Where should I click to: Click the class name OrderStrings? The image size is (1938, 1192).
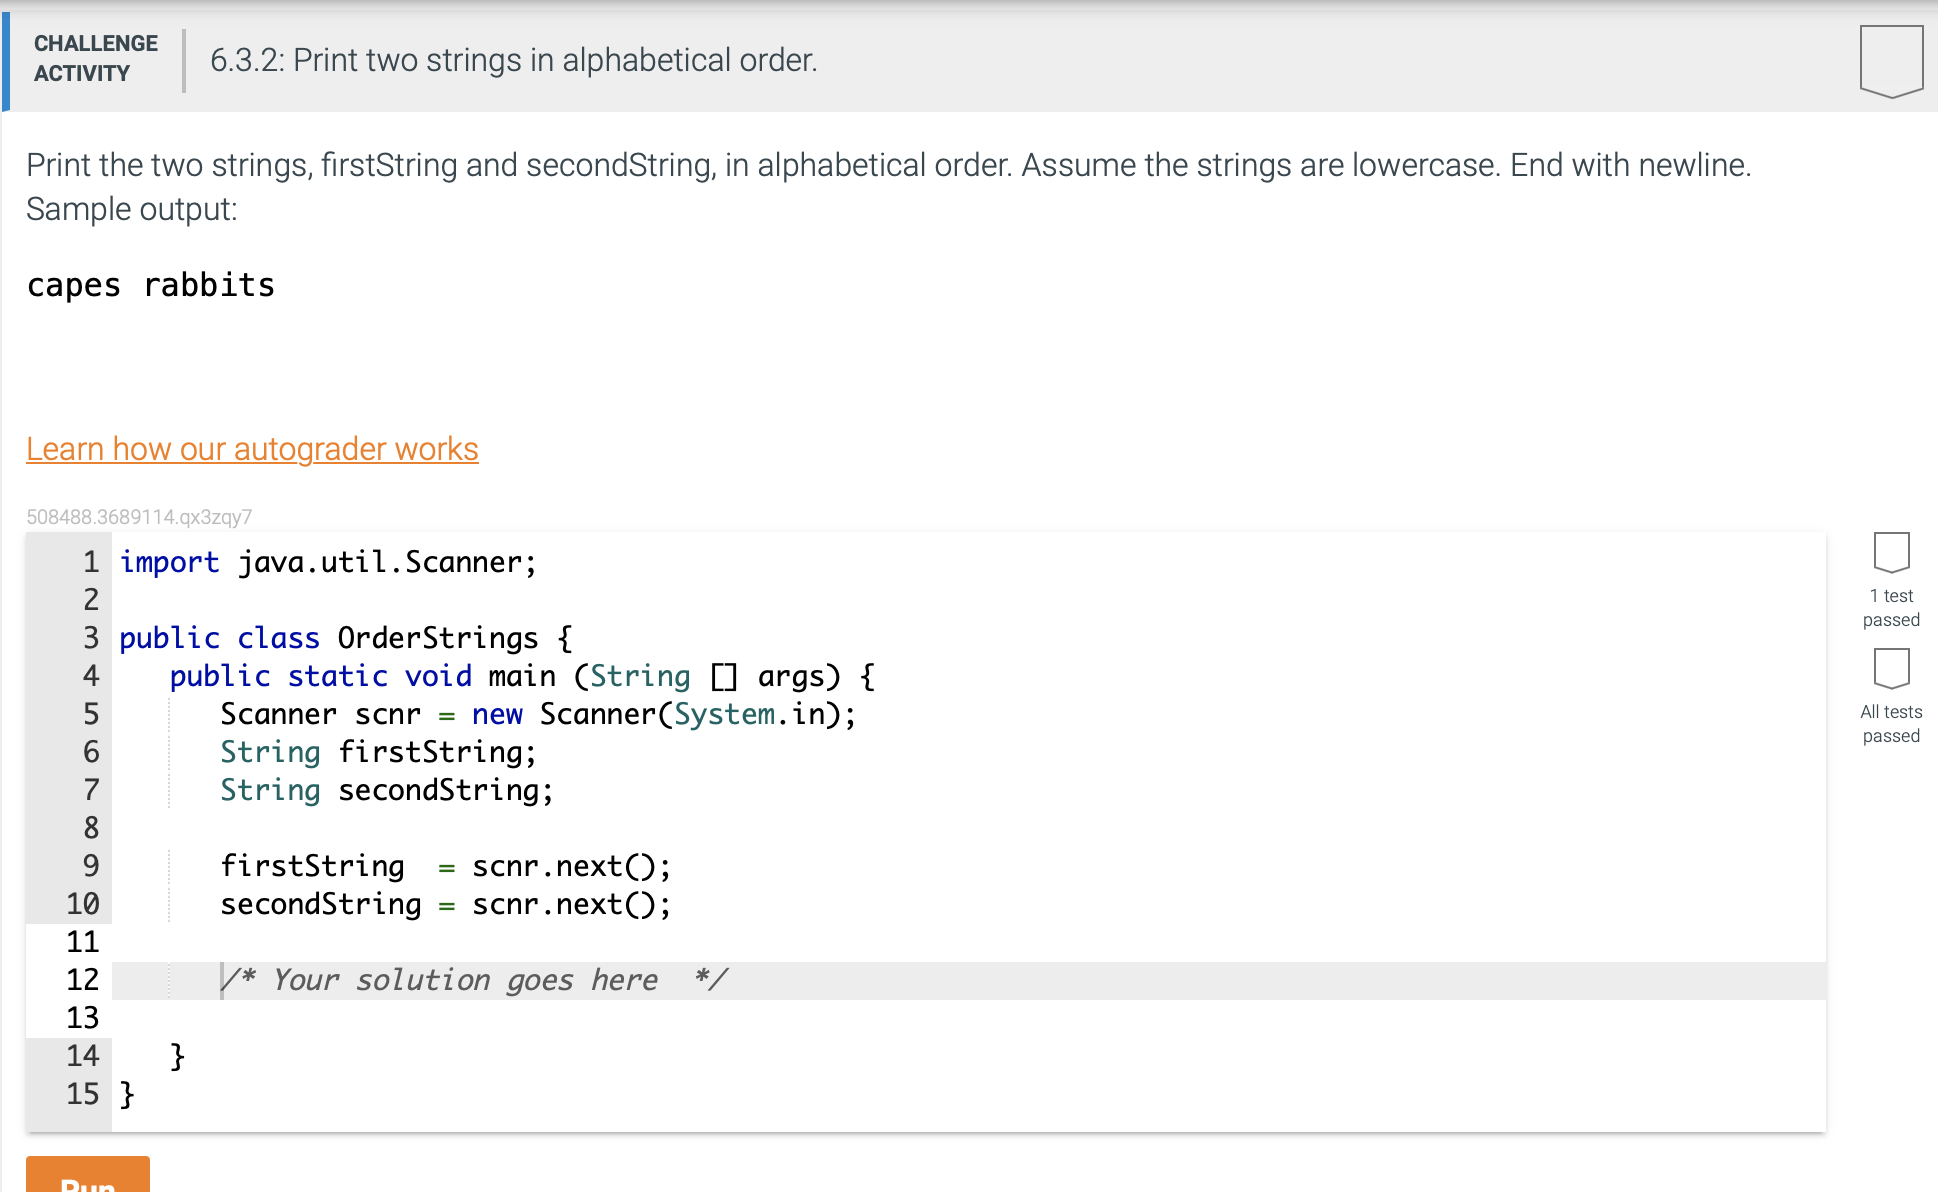click(x=437, y=638)
